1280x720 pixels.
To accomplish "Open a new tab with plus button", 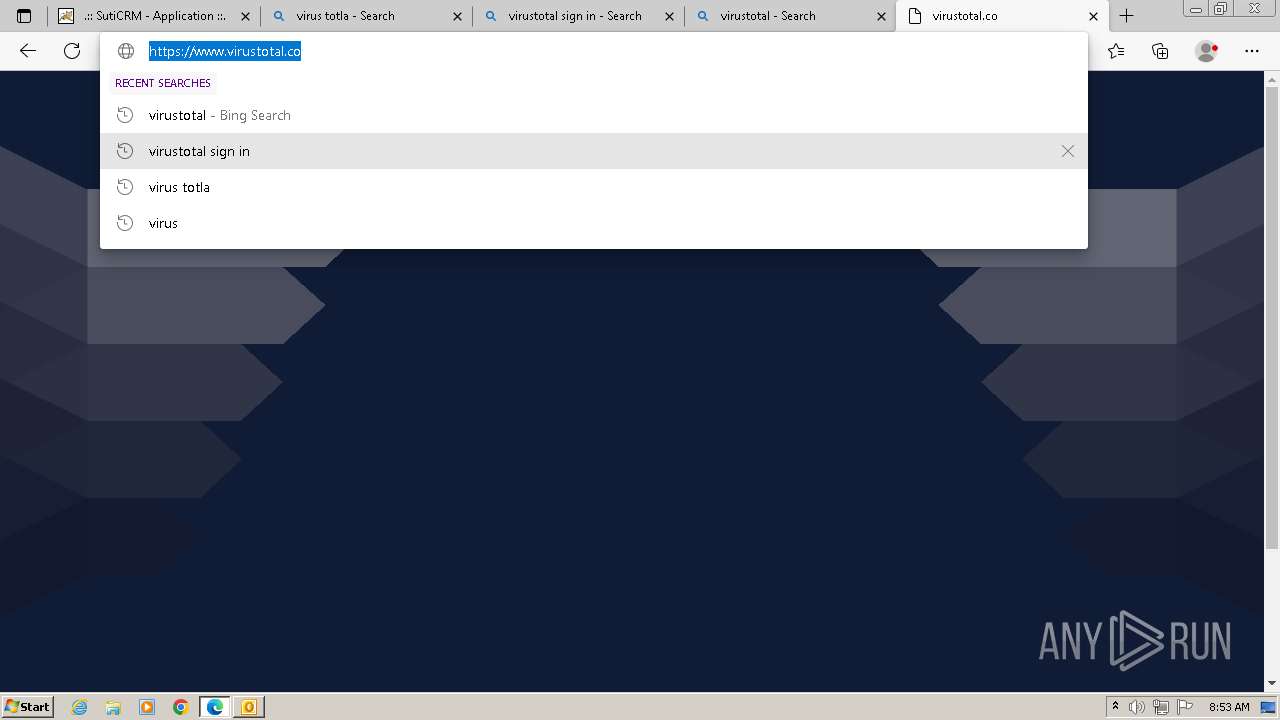I will [x=1127, y=16].
